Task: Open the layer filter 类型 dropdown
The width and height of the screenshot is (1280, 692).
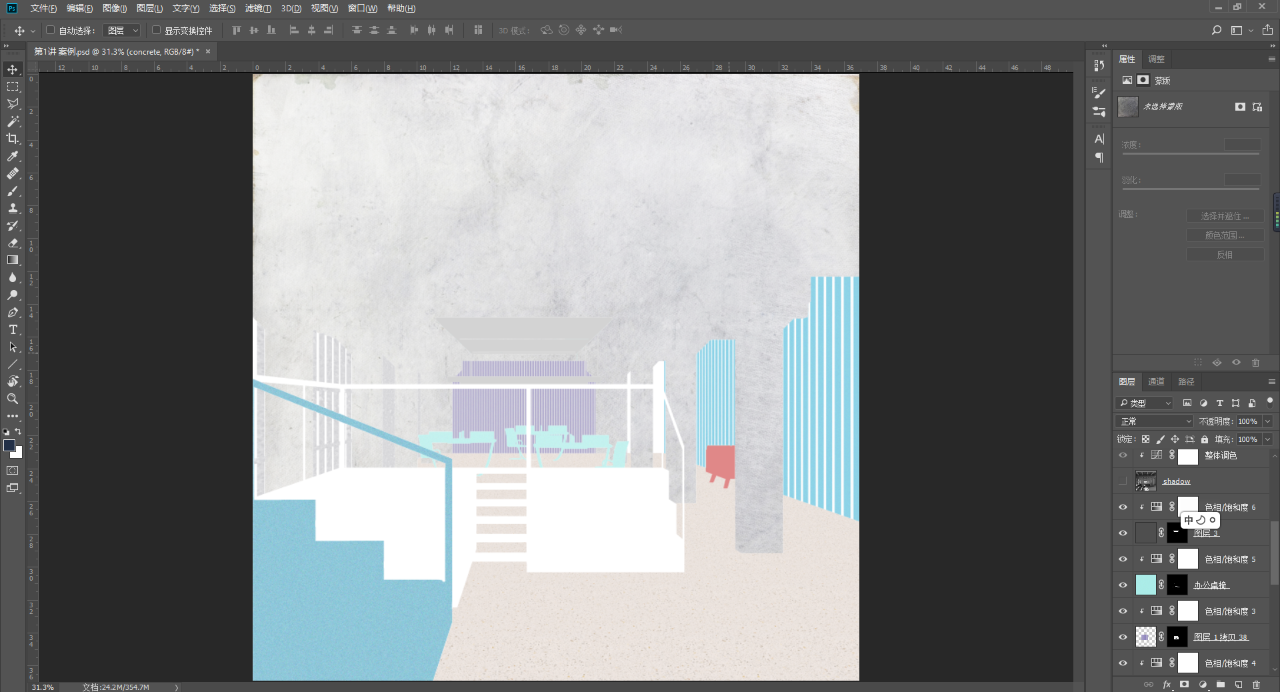Action: (1145, 403)
